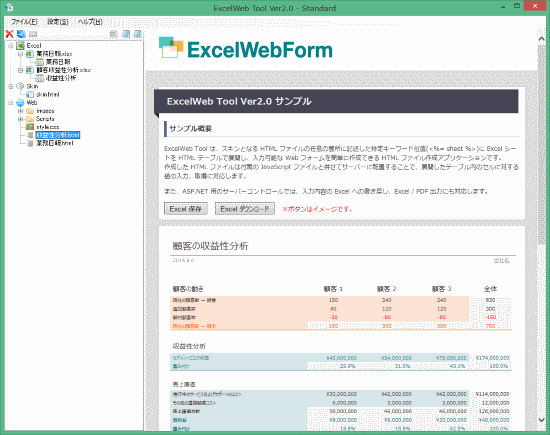Click the 顧客 2 column header
Viewport: 550px width, 435px height.
[387, 289]
